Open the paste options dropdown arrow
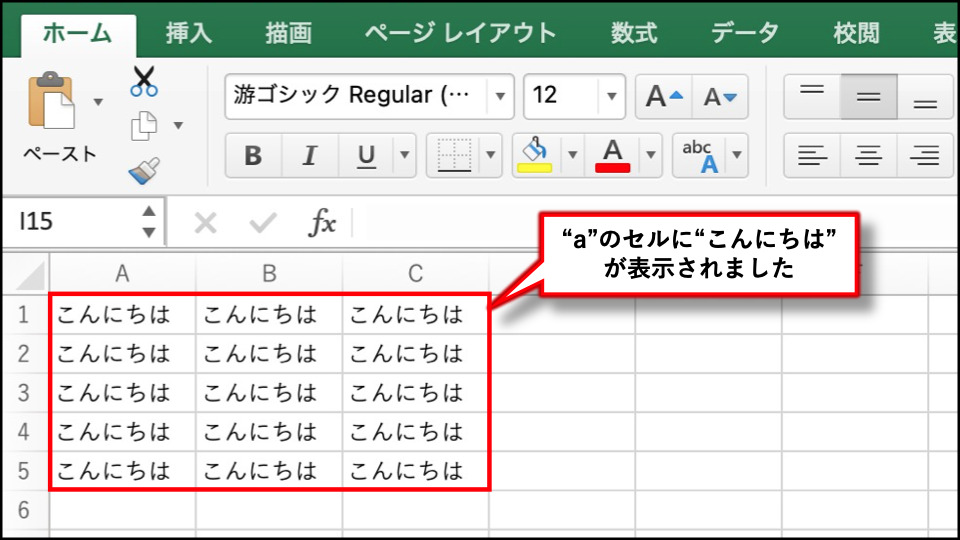This screenshot has height=540, width=960. point(98,102)
